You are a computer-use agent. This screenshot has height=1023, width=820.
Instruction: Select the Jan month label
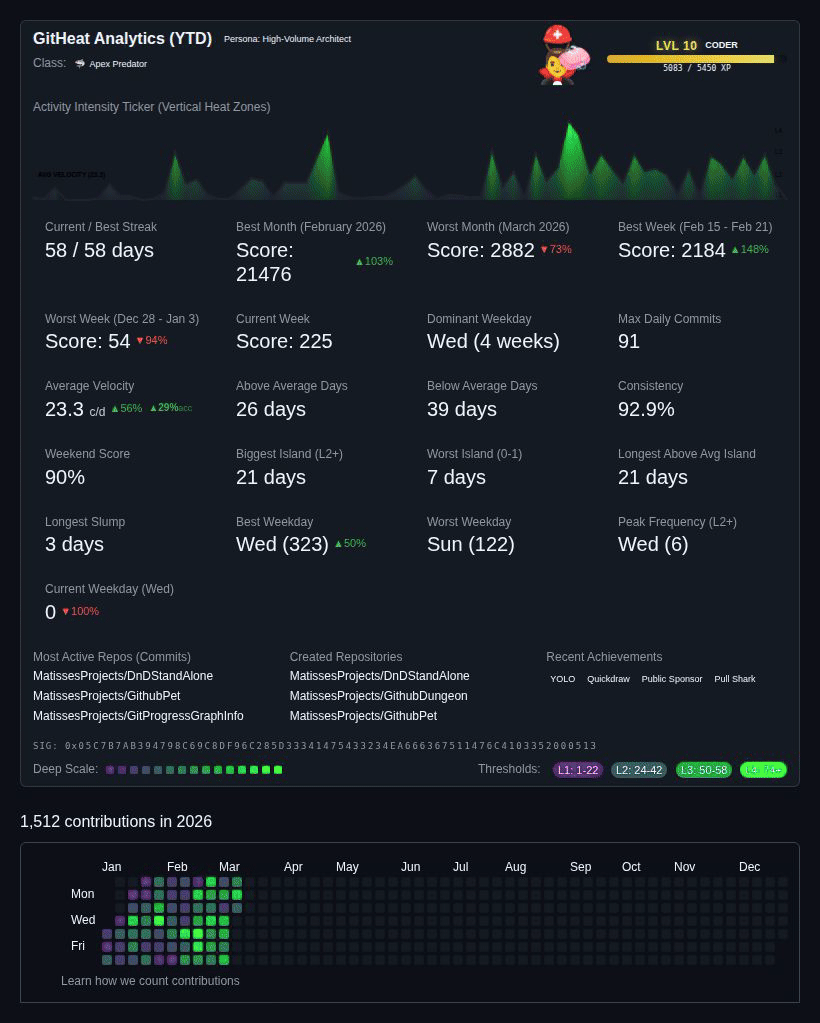pyautogui.click(x=111, y=867)
